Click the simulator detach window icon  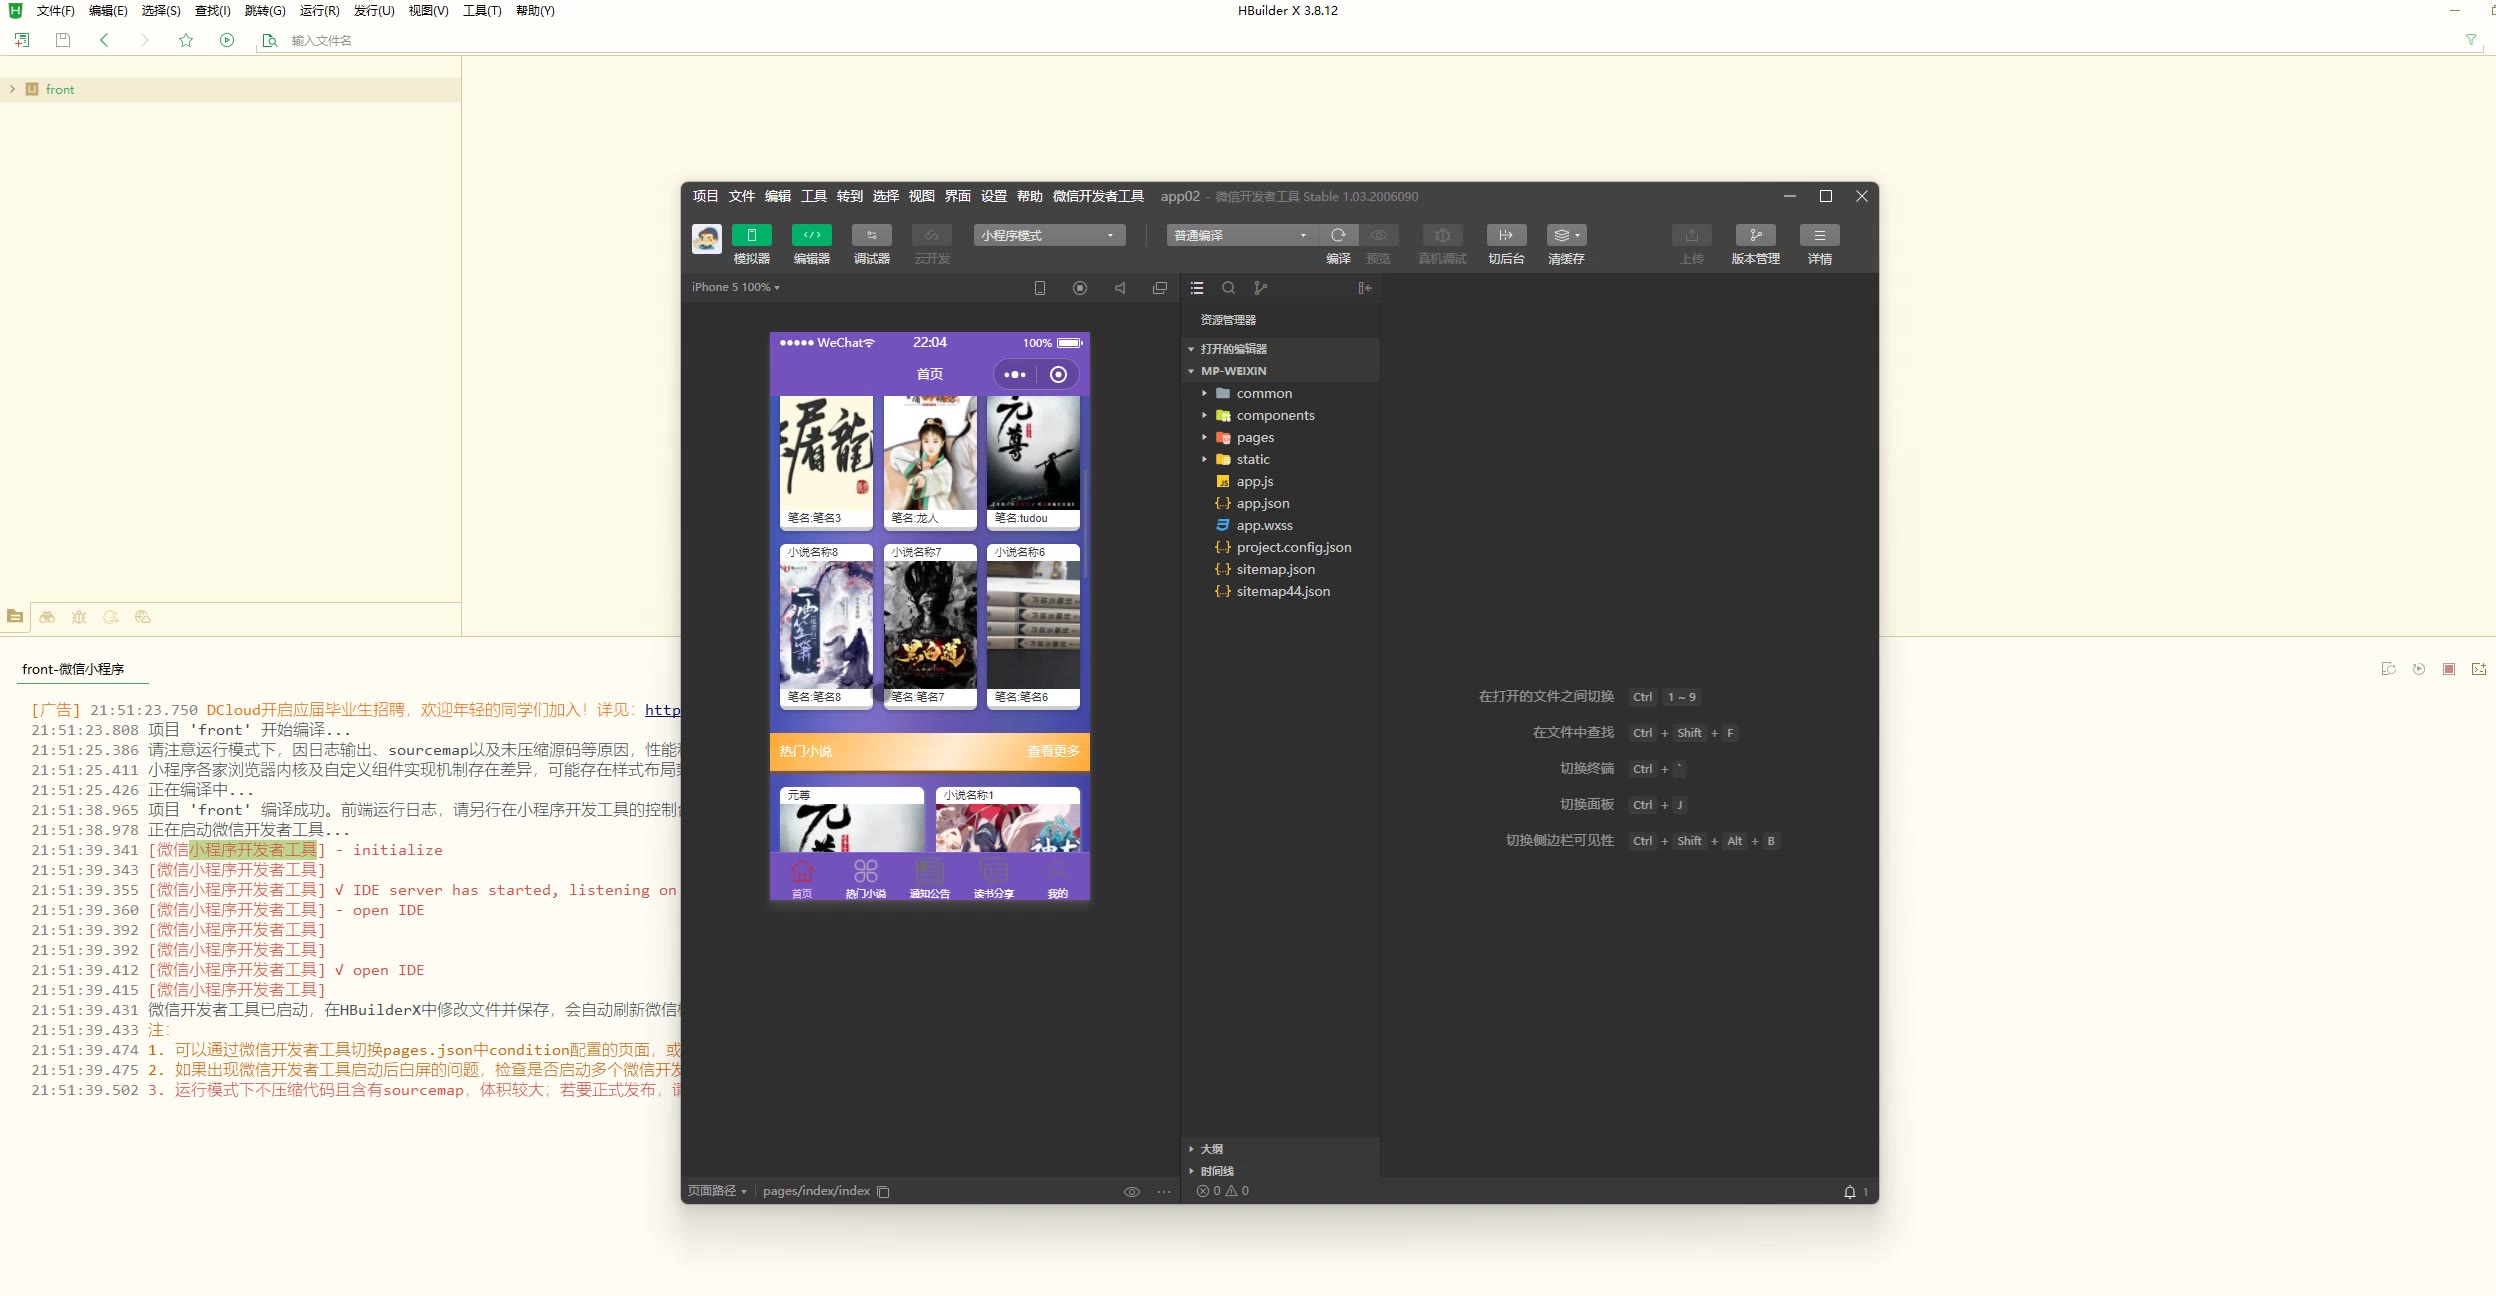tap(1160, 288)
